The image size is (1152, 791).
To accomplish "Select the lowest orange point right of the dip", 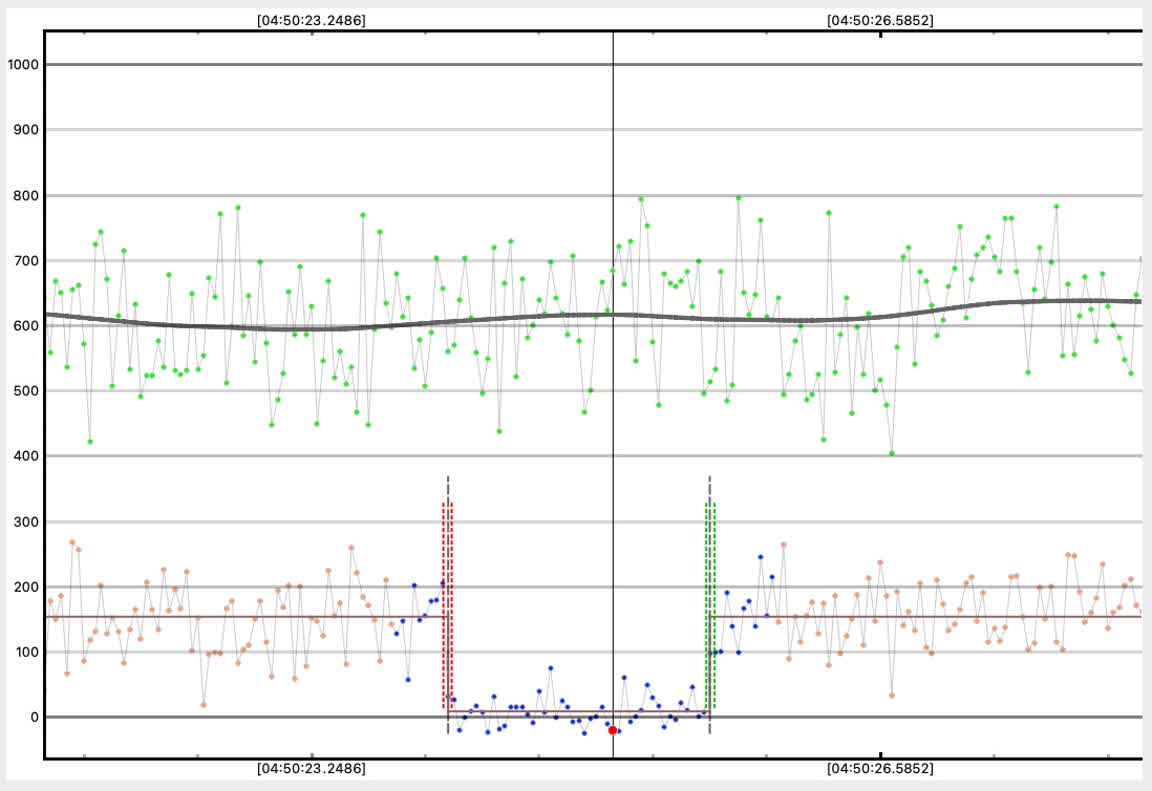I will pos(891,695).
